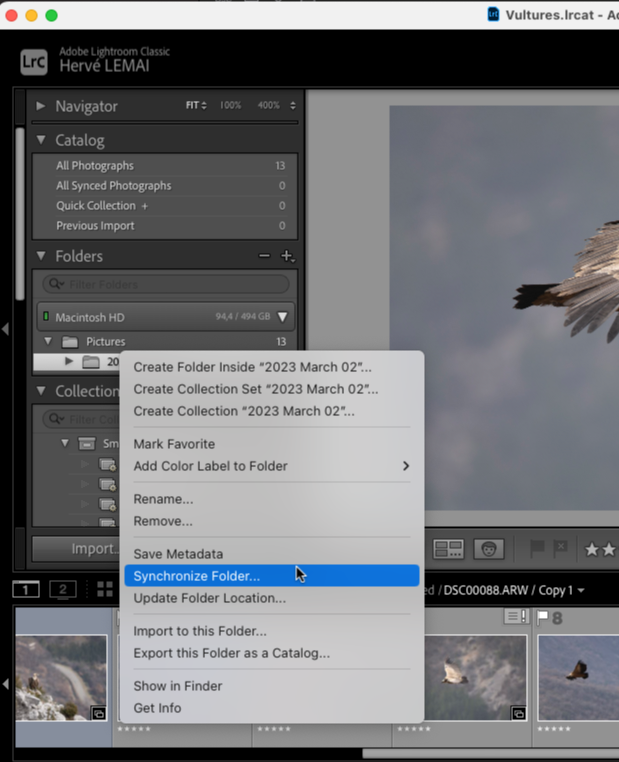Click the Lightroom Classic LrC logo
This screenshot has width=619, height=762.
(33, 62)
